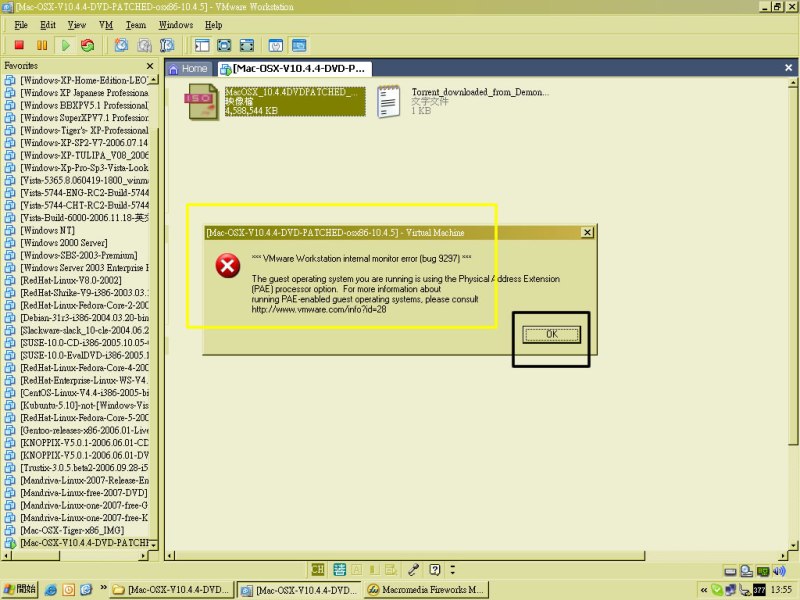Image resolution: width=800 pixels, height=600 pixels.
Task: Click the Reset virtual machine toolbar icon
Action: pyautogui.click(x=88, y=45)
